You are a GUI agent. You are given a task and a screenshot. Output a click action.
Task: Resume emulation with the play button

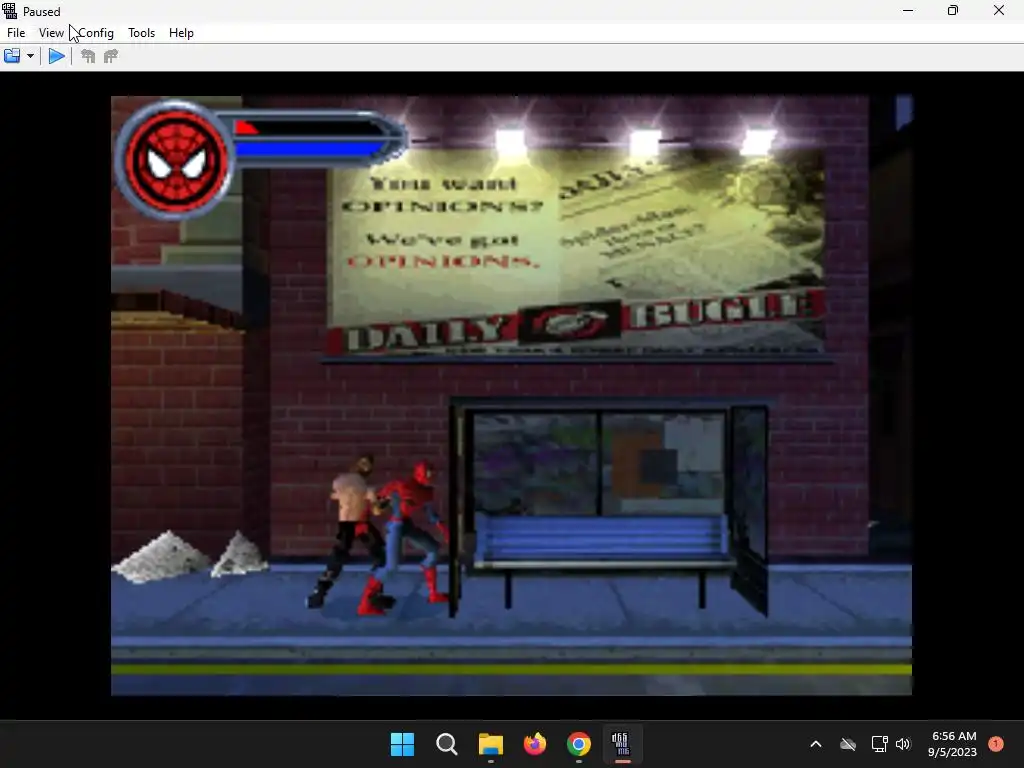pyautogui.click(x=57, y=56)
